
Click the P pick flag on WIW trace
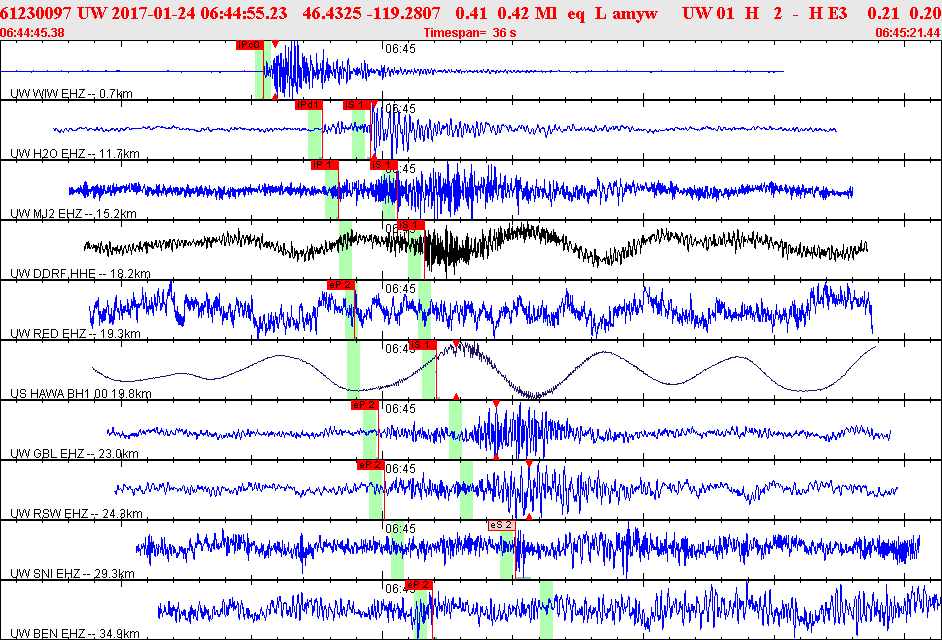click(x=249, y=45)
